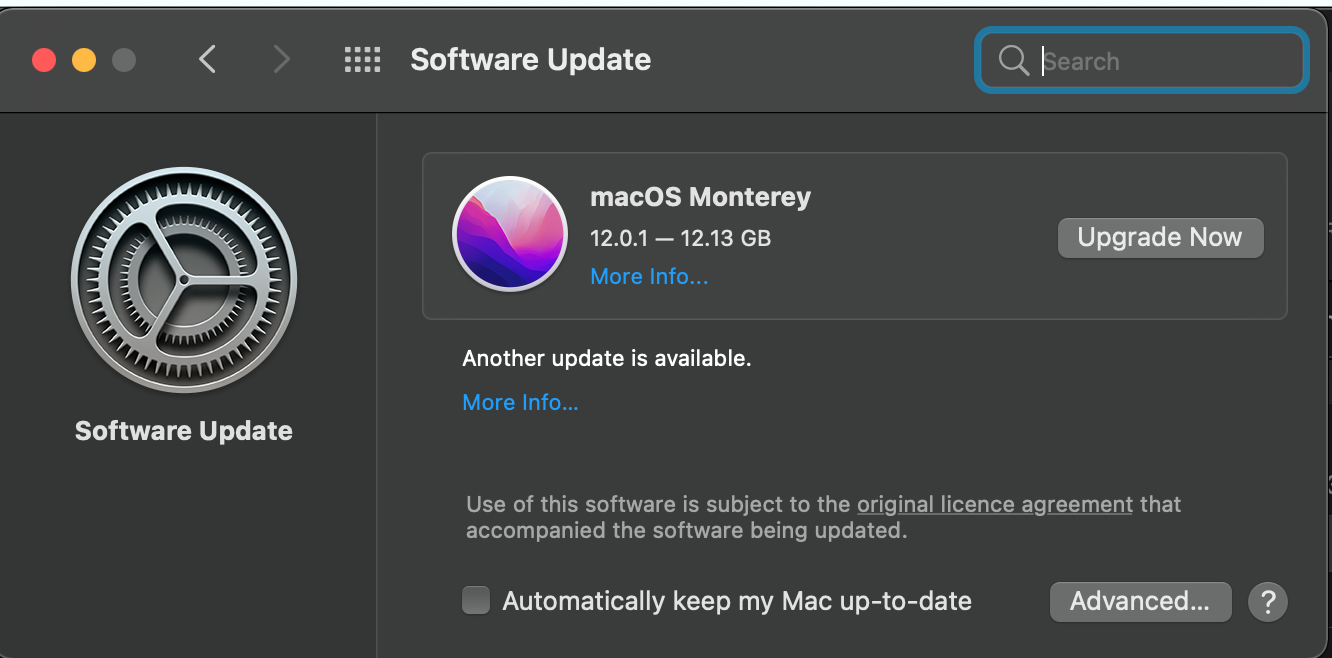Open More Info under macOS Monterey
The image size is (1332, 658).
pos(649,277)
